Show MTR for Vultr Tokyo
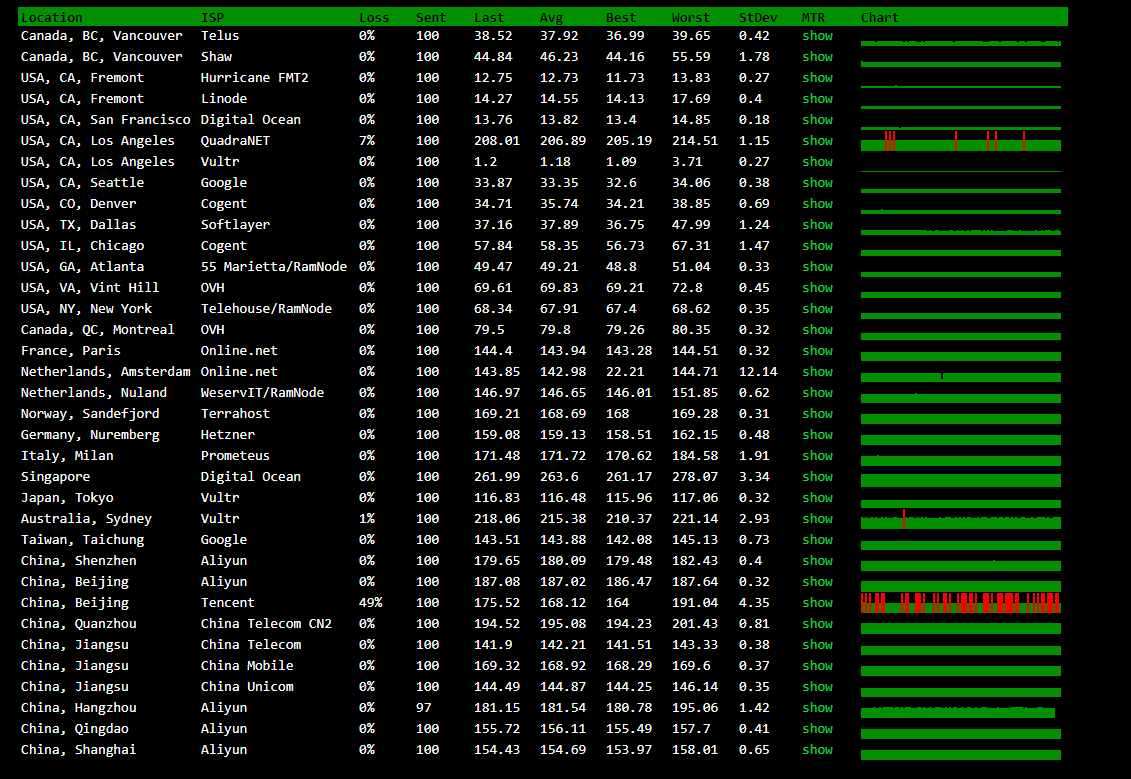The image size is (1131, 779). coord(817,497)
